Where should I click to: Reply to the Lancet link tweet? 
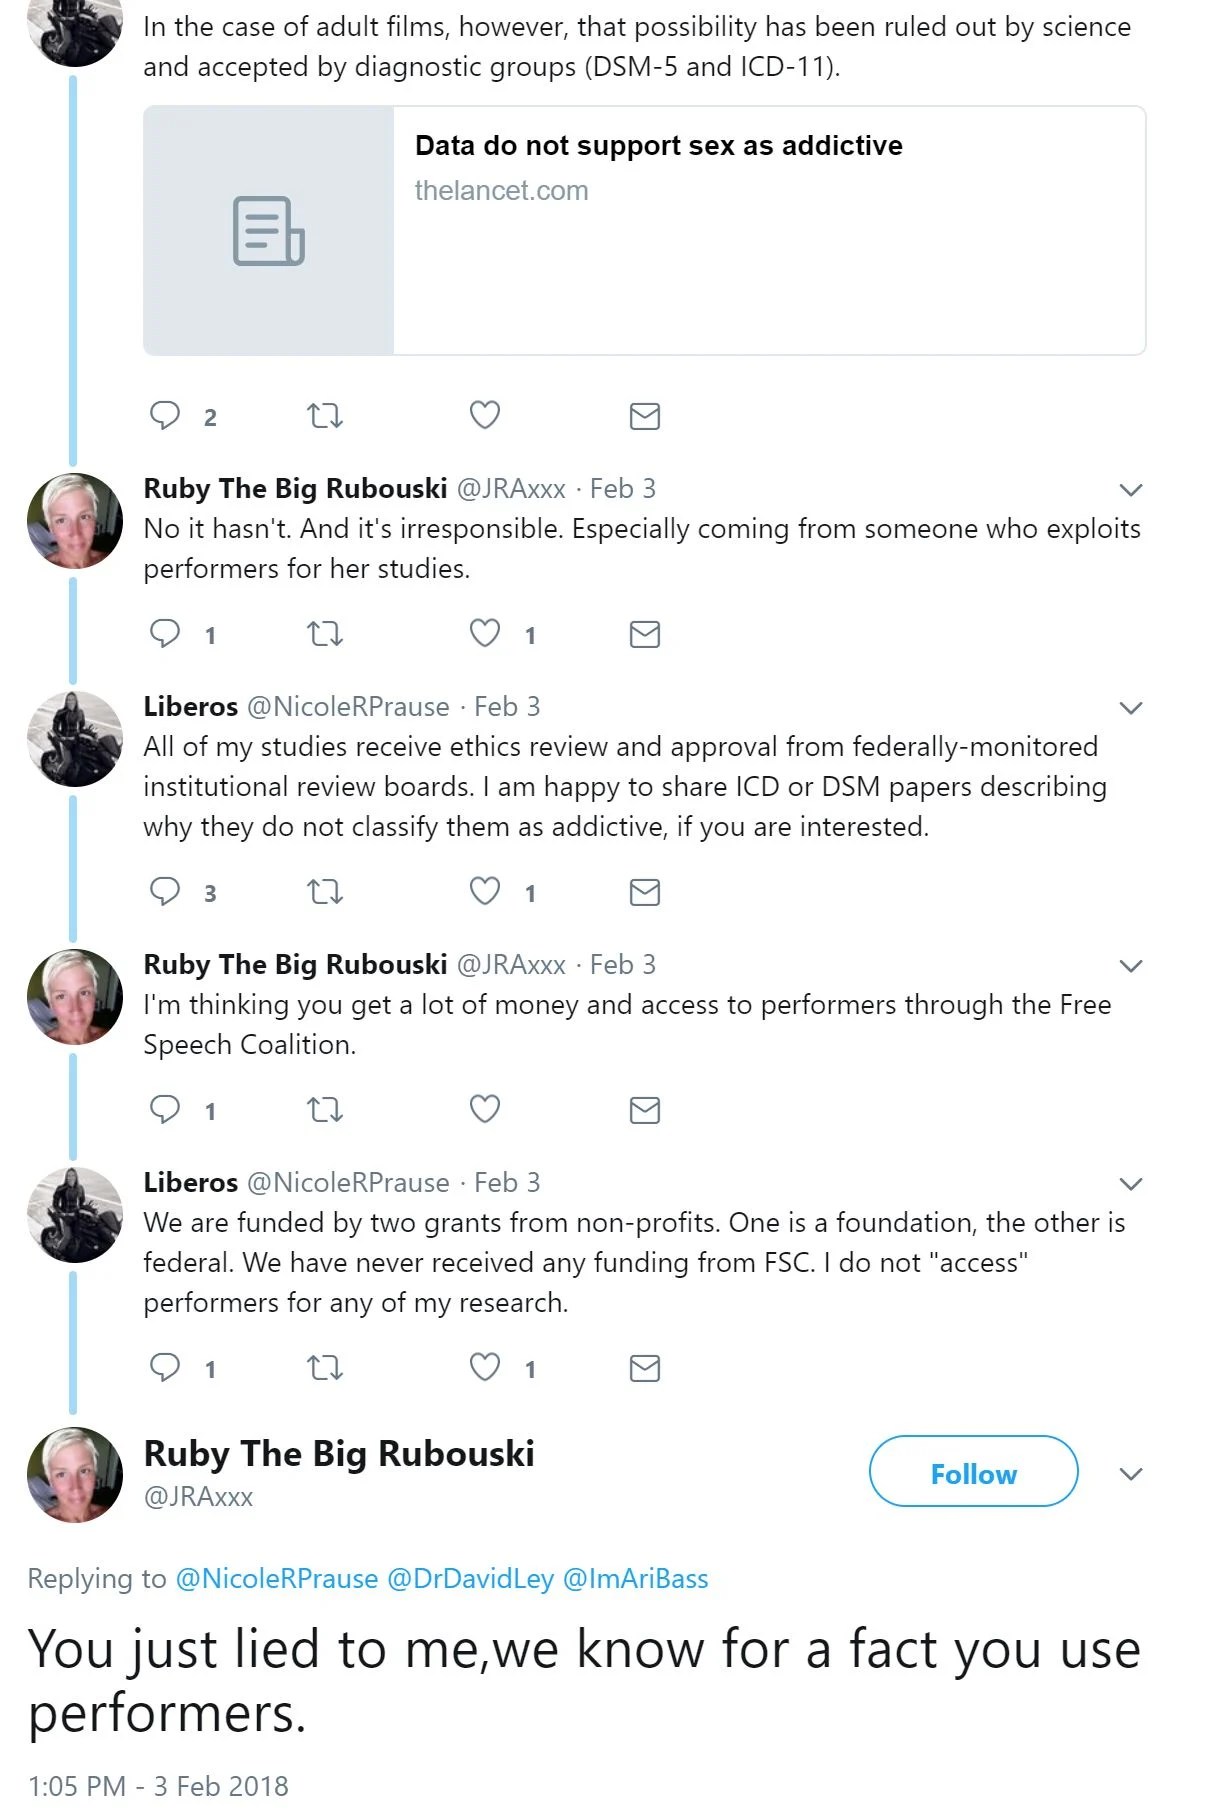click(x=165, y=415)
